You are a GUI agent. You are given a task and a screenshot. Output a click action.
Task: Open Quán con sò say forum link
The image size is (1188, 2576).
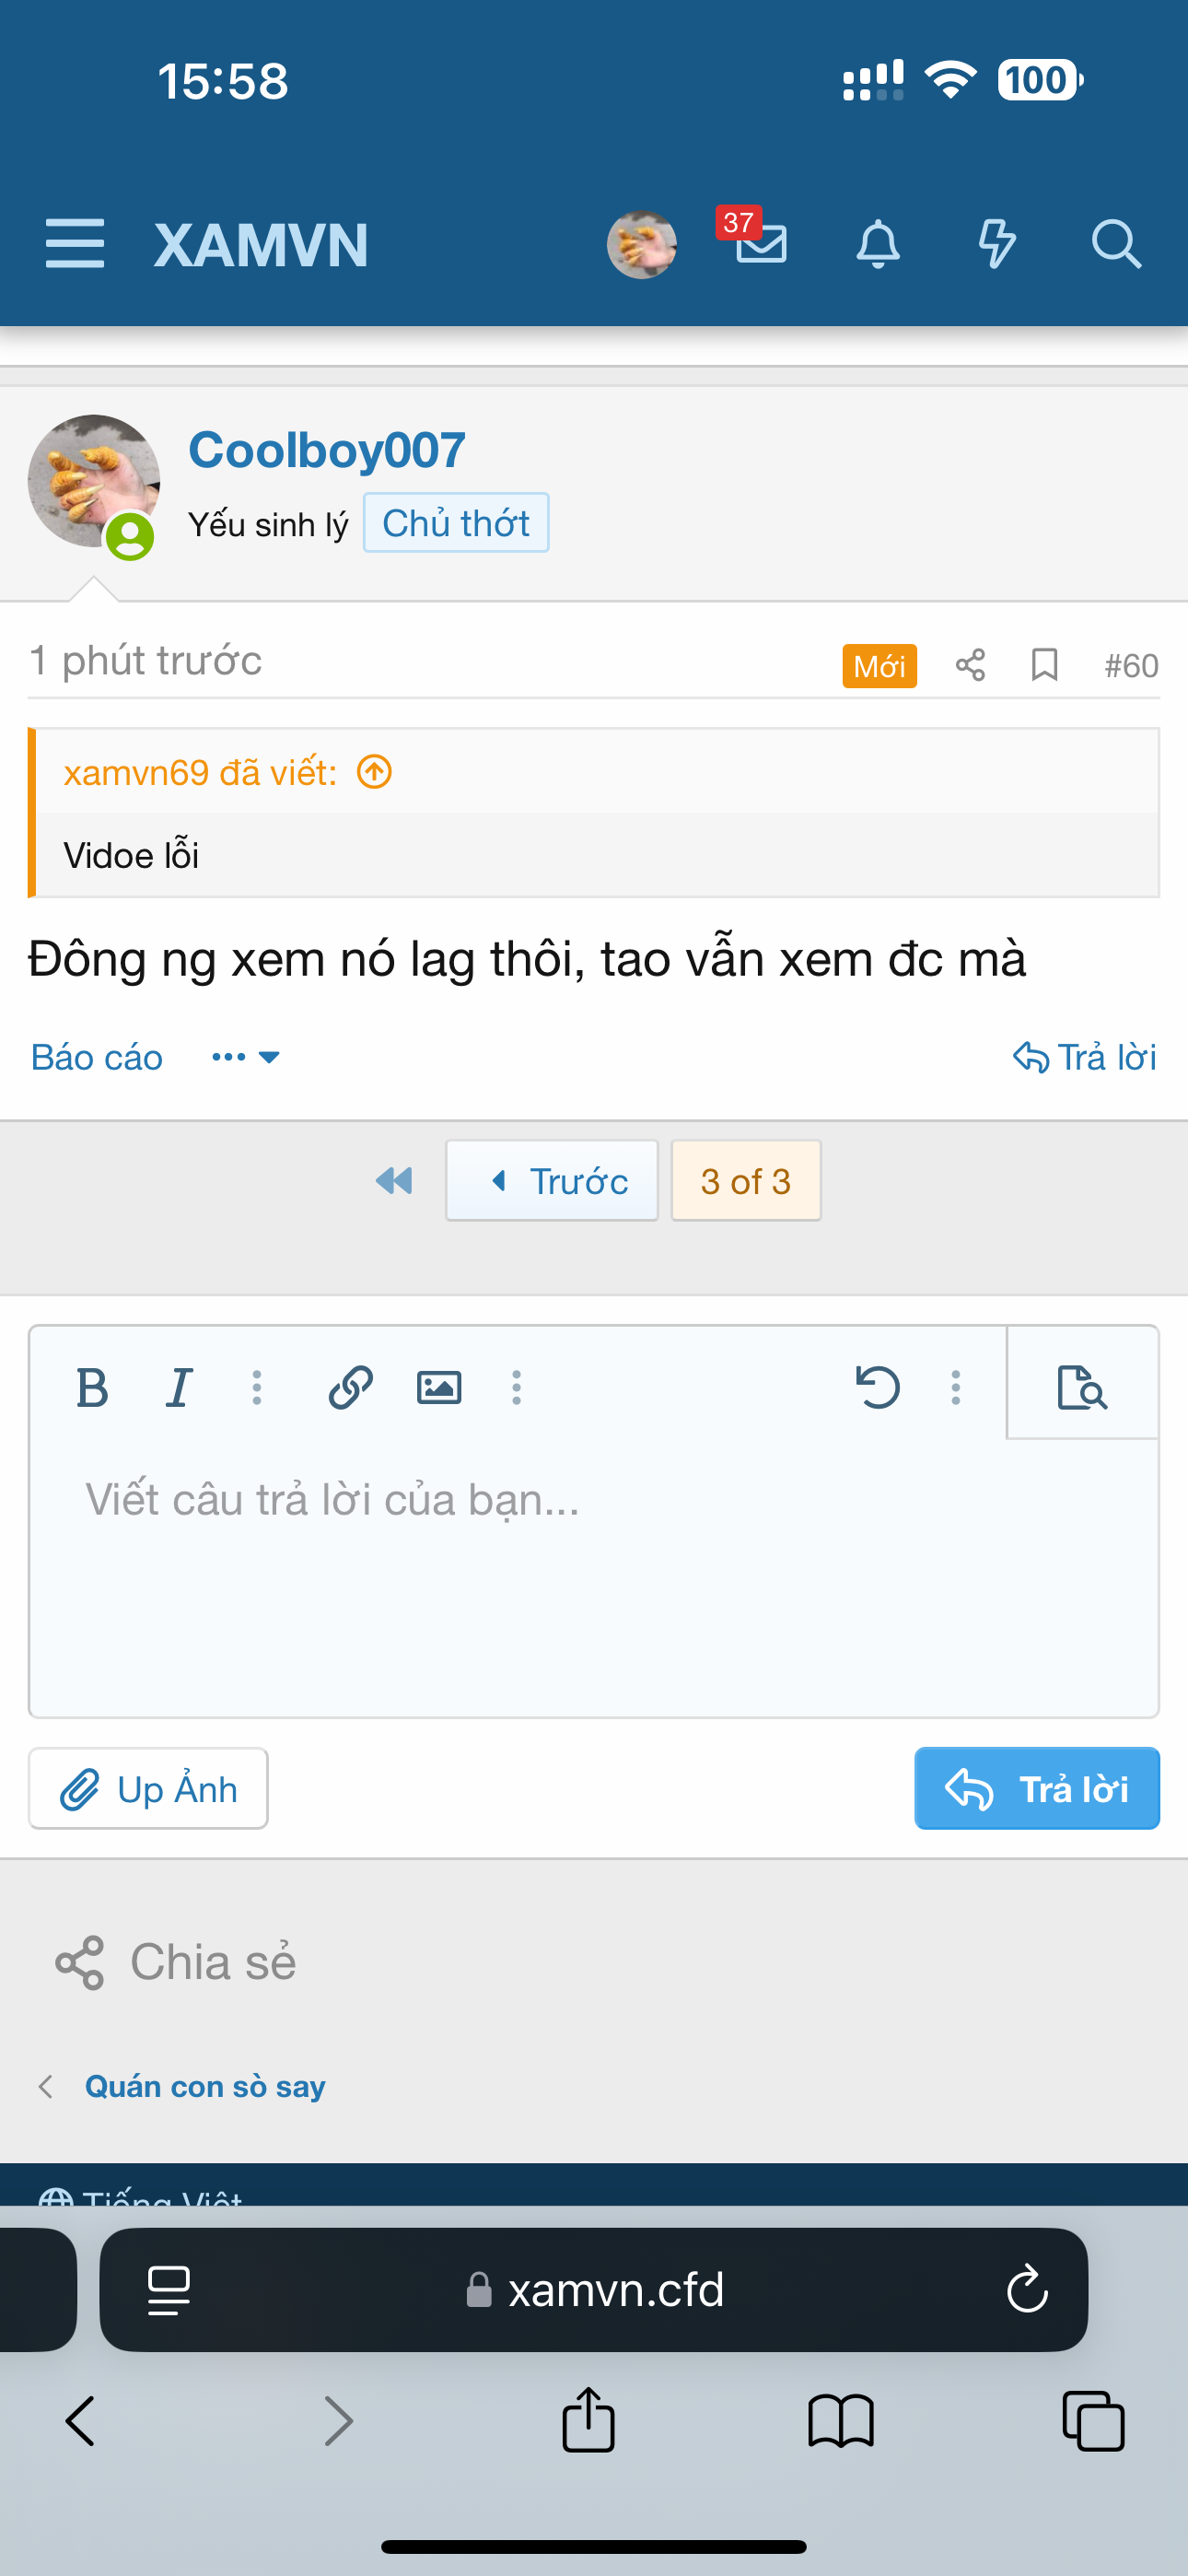tap(205, 2086)
